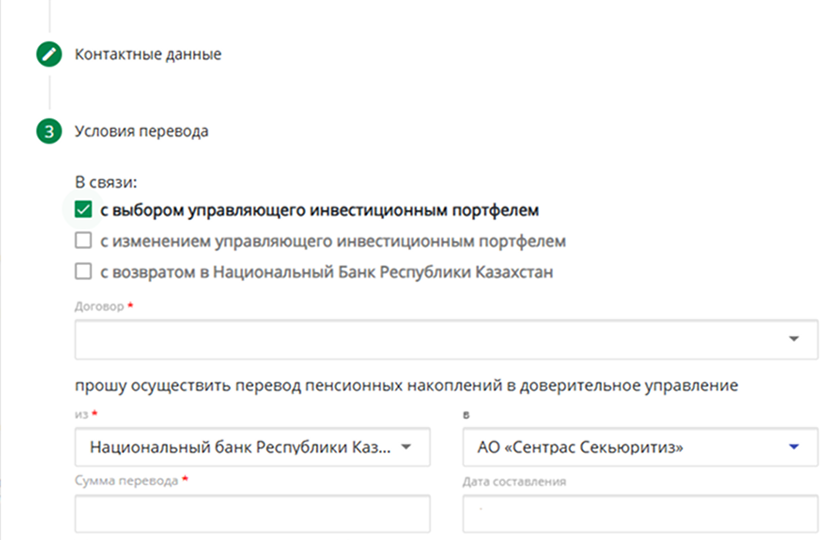Open the Контактные данные step title

click(x=148, y=55)
